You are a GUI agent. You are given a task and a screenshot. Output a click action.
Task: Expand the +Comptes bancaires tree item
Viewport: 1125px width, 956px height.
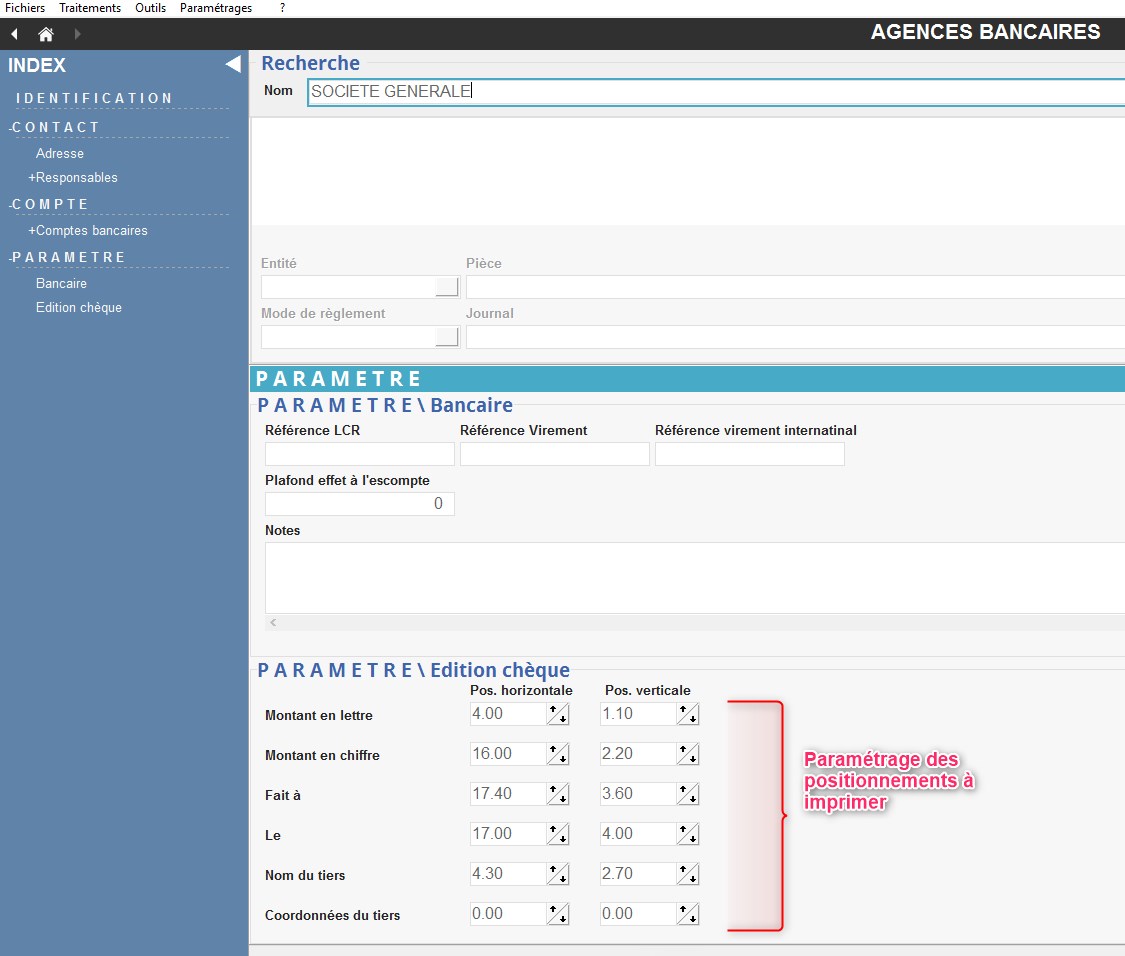88,230
